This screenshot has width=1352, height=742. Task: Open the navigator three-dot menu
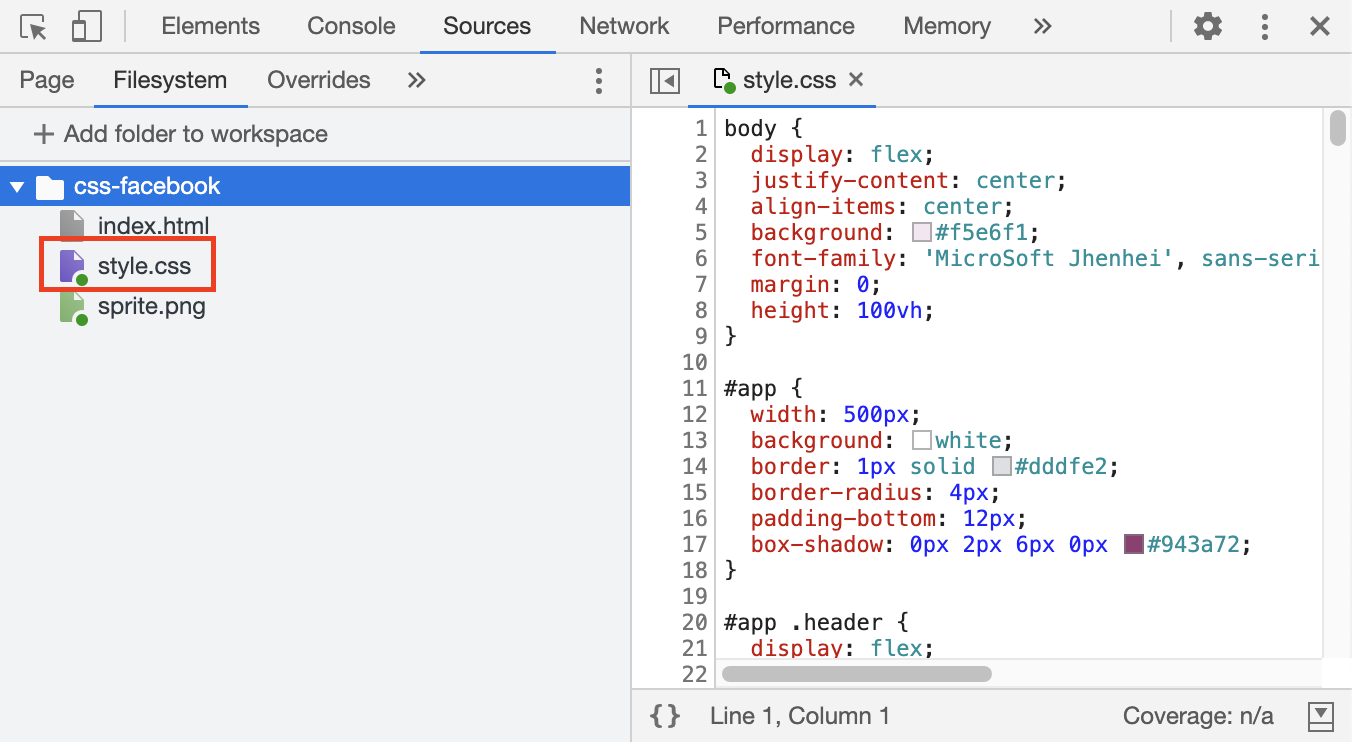(x=599, y=80)
